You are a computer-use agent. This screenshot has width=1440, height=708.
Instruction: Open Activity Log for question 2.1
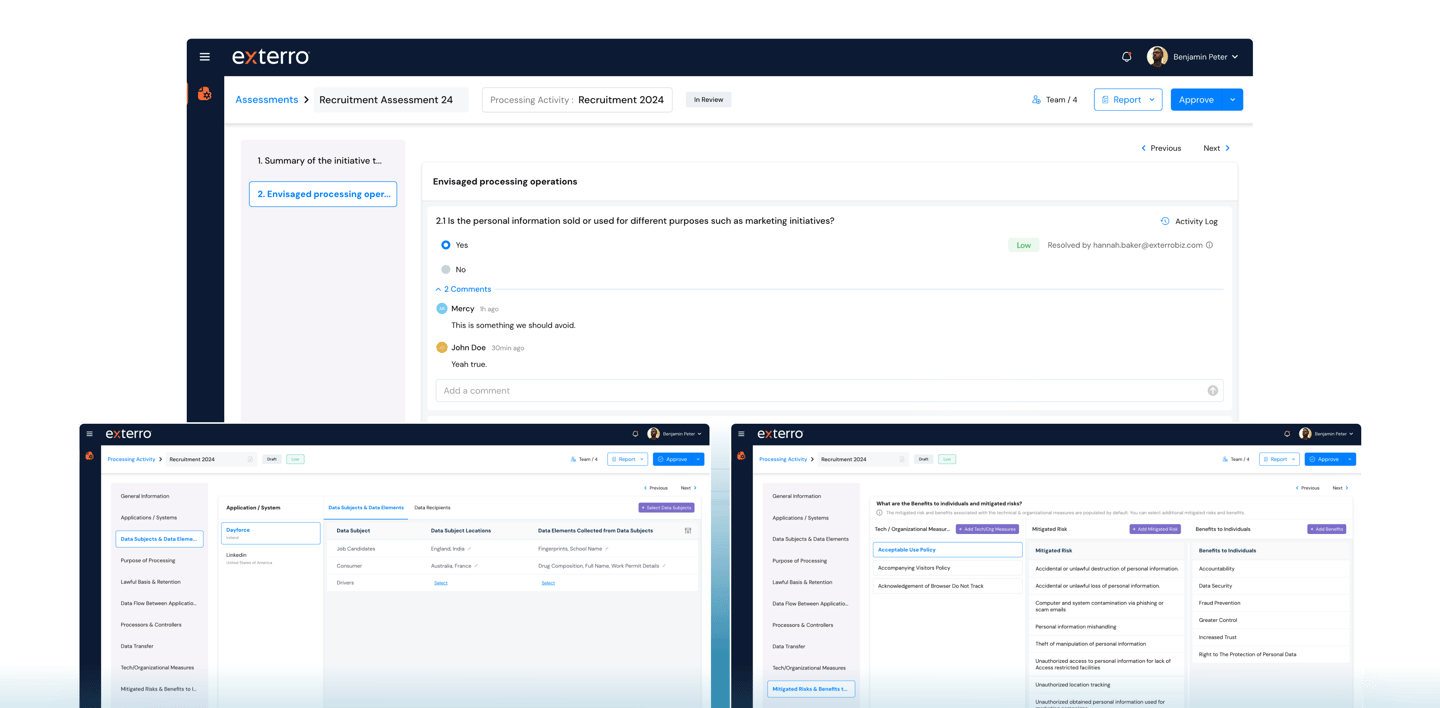[1188, 221]
